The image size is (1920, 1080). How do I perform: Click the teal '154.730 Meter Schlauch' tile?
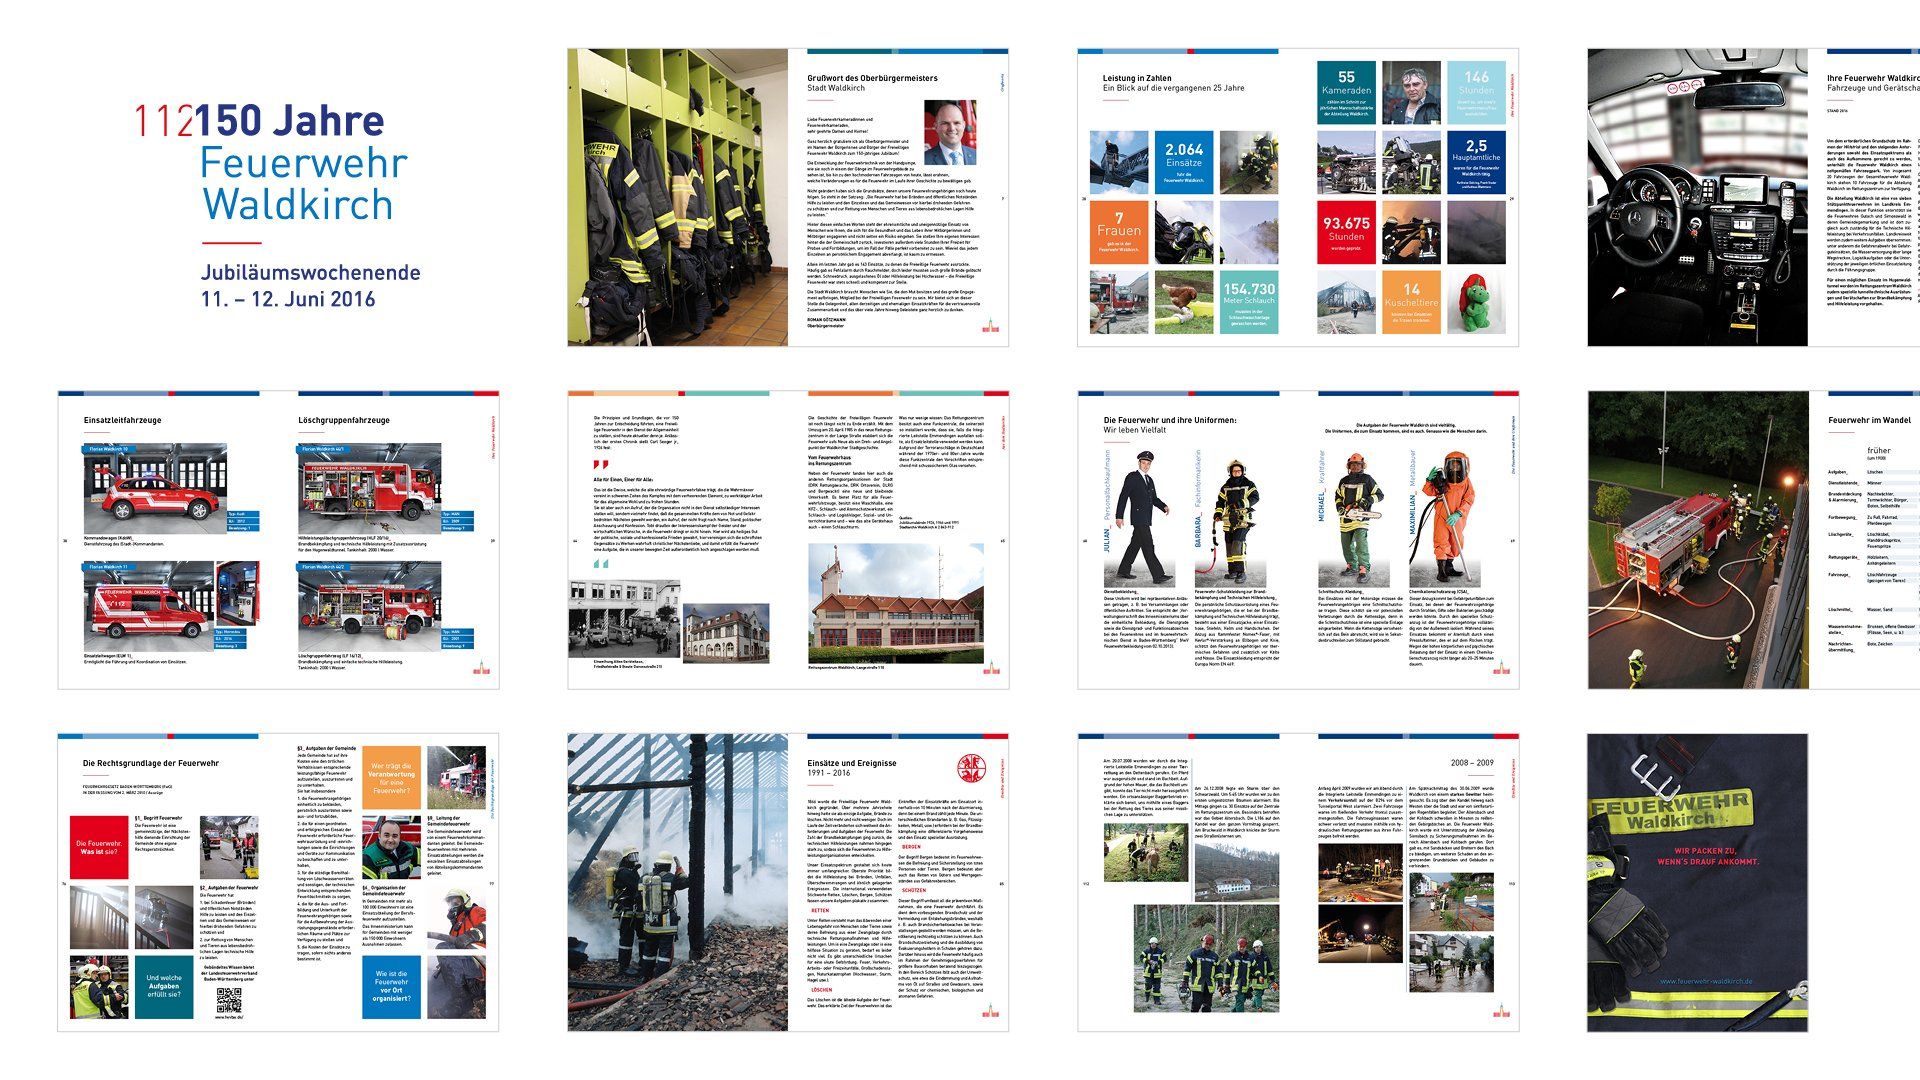point(1249,302)
